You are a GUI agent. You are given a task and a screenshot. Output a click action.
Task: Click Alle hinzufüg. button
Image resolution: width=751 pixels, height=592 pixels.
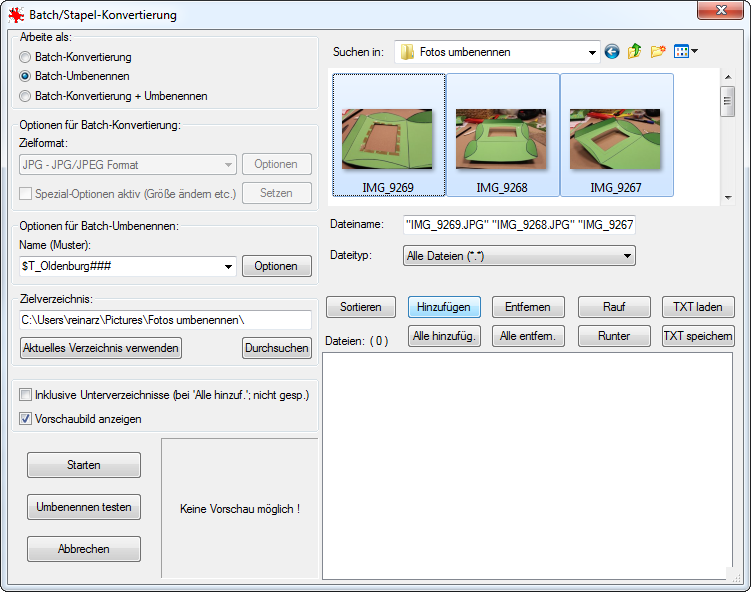pyautogui.click(x=444, y=336)
